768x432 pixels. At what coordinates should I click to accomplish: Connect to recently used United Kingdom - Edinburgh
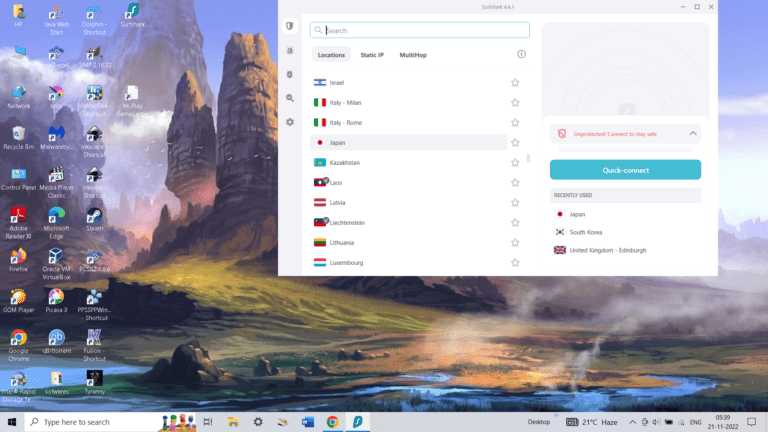pos(625,250)
